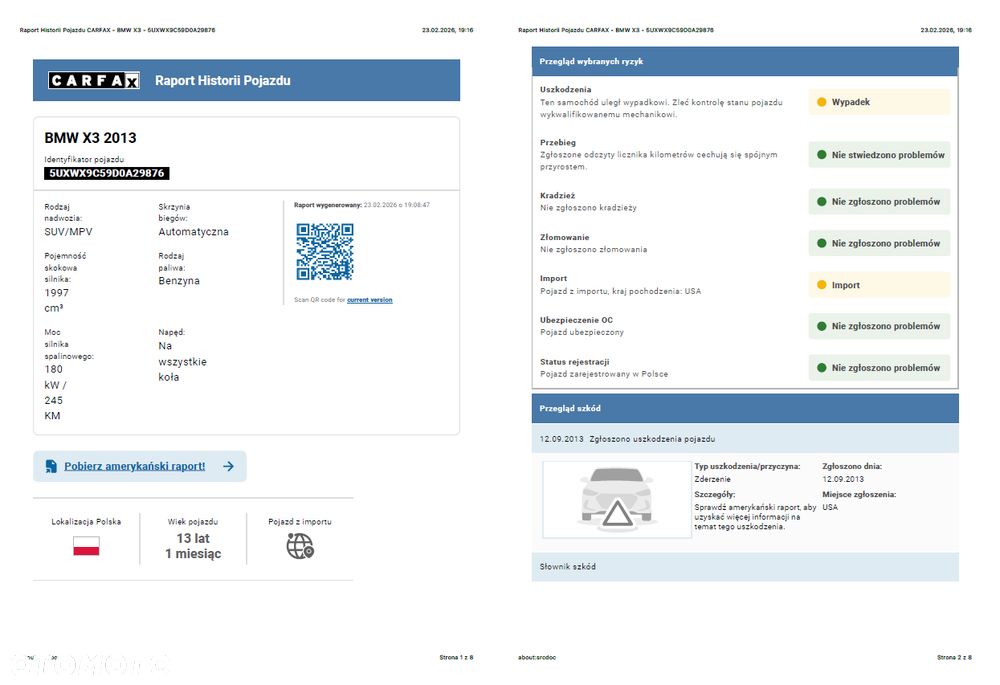Click the globe icon under Pojazd z importu
Screen dimensions: 1000x685
coord(300,546)
